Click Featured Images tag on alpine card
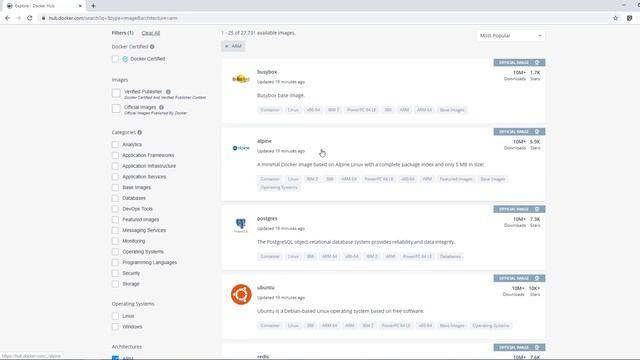 (456, 179)
